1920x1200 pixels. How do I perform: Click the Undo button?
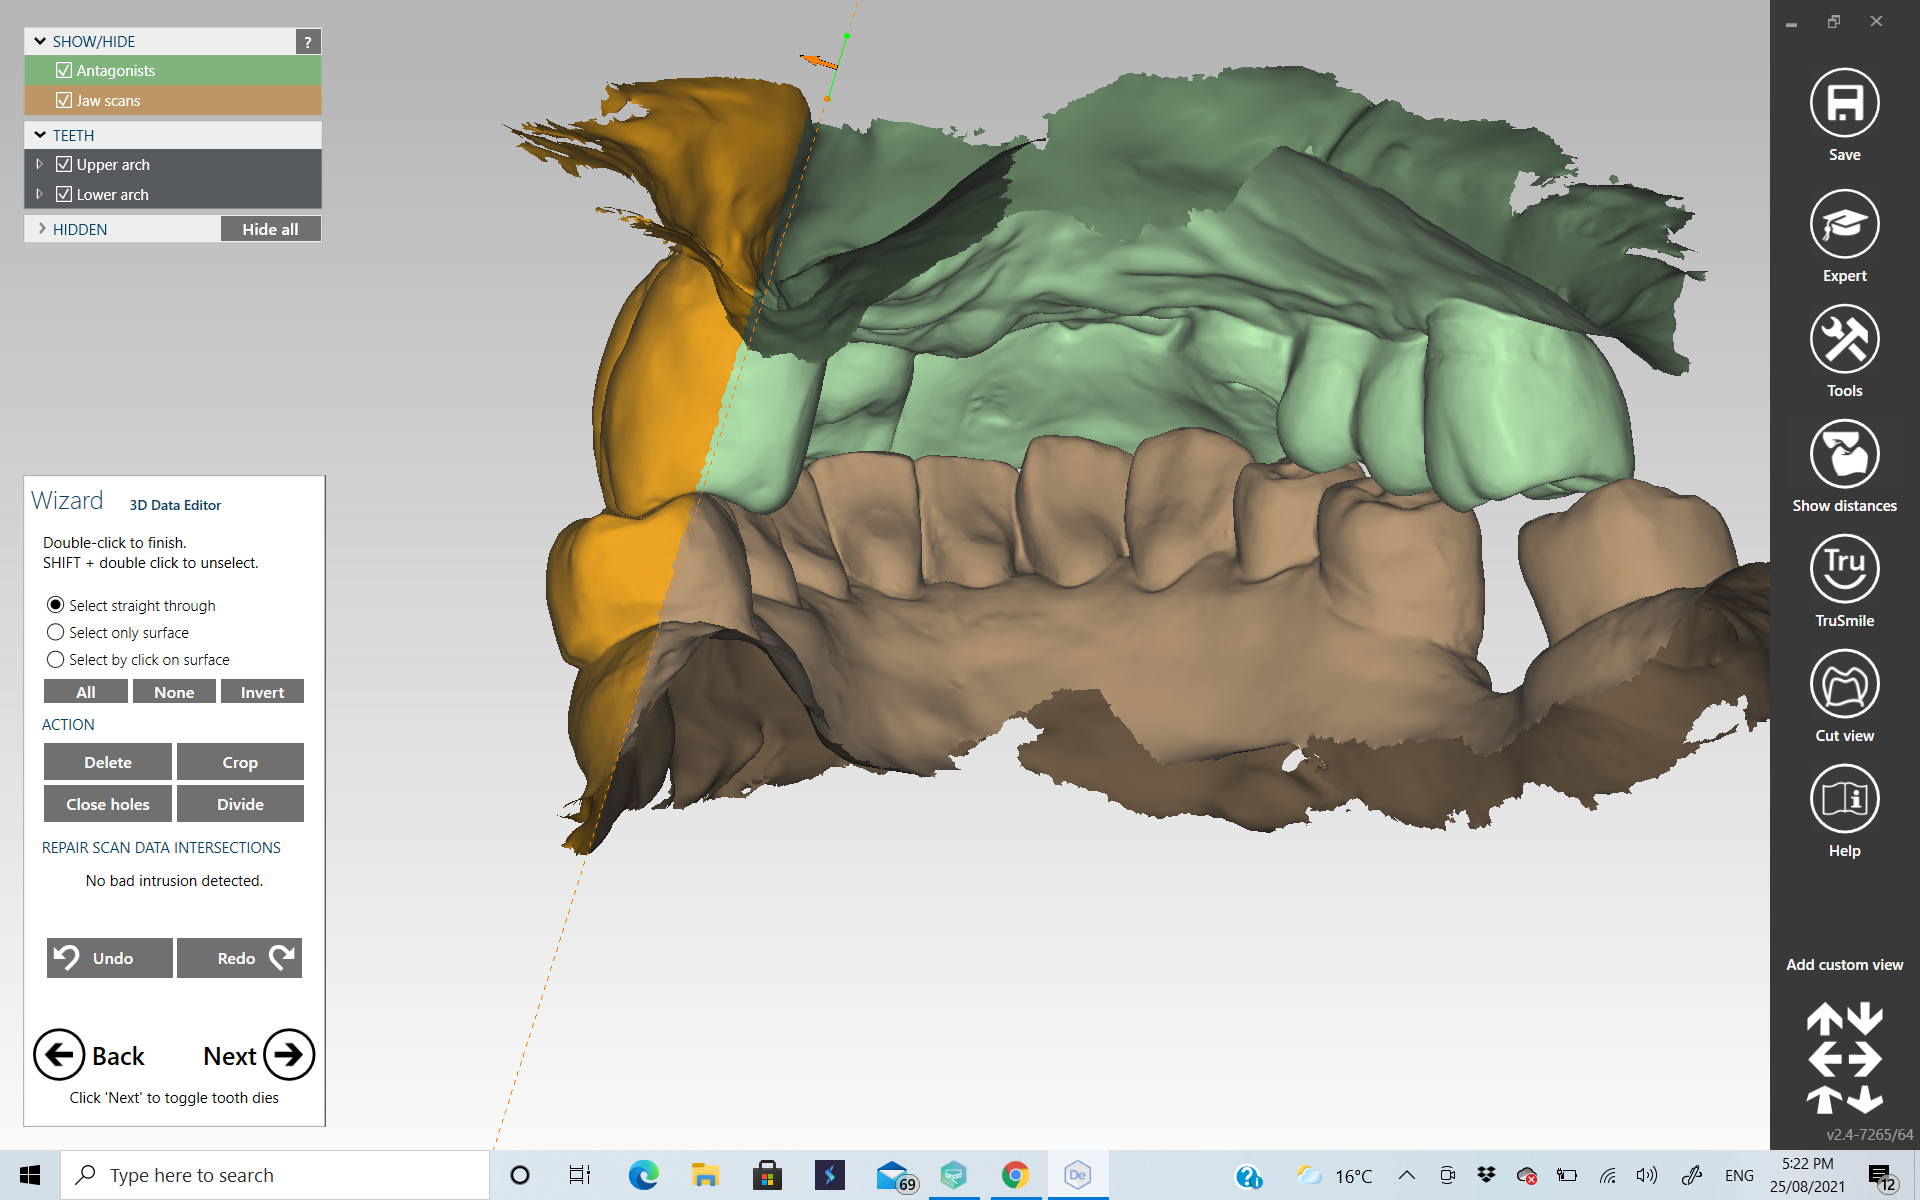pos(110,958)
